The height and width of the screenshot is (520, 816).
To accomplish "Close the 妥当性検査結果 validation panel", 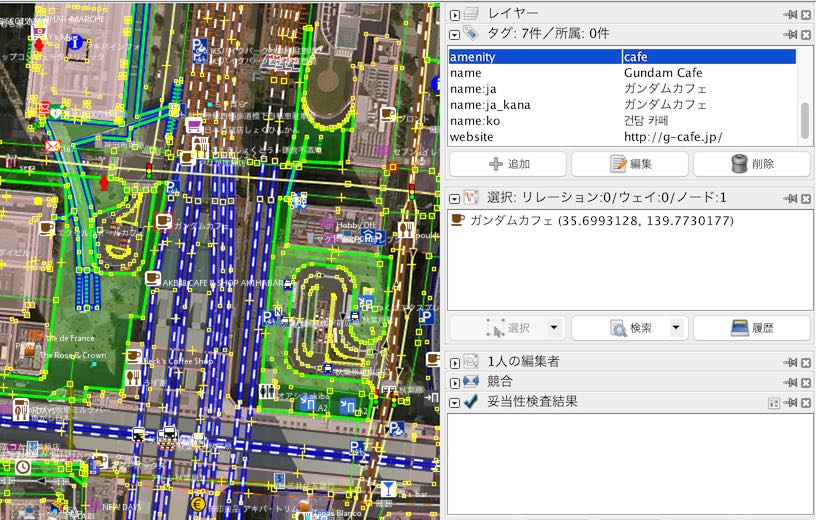I will pos(806,401).
